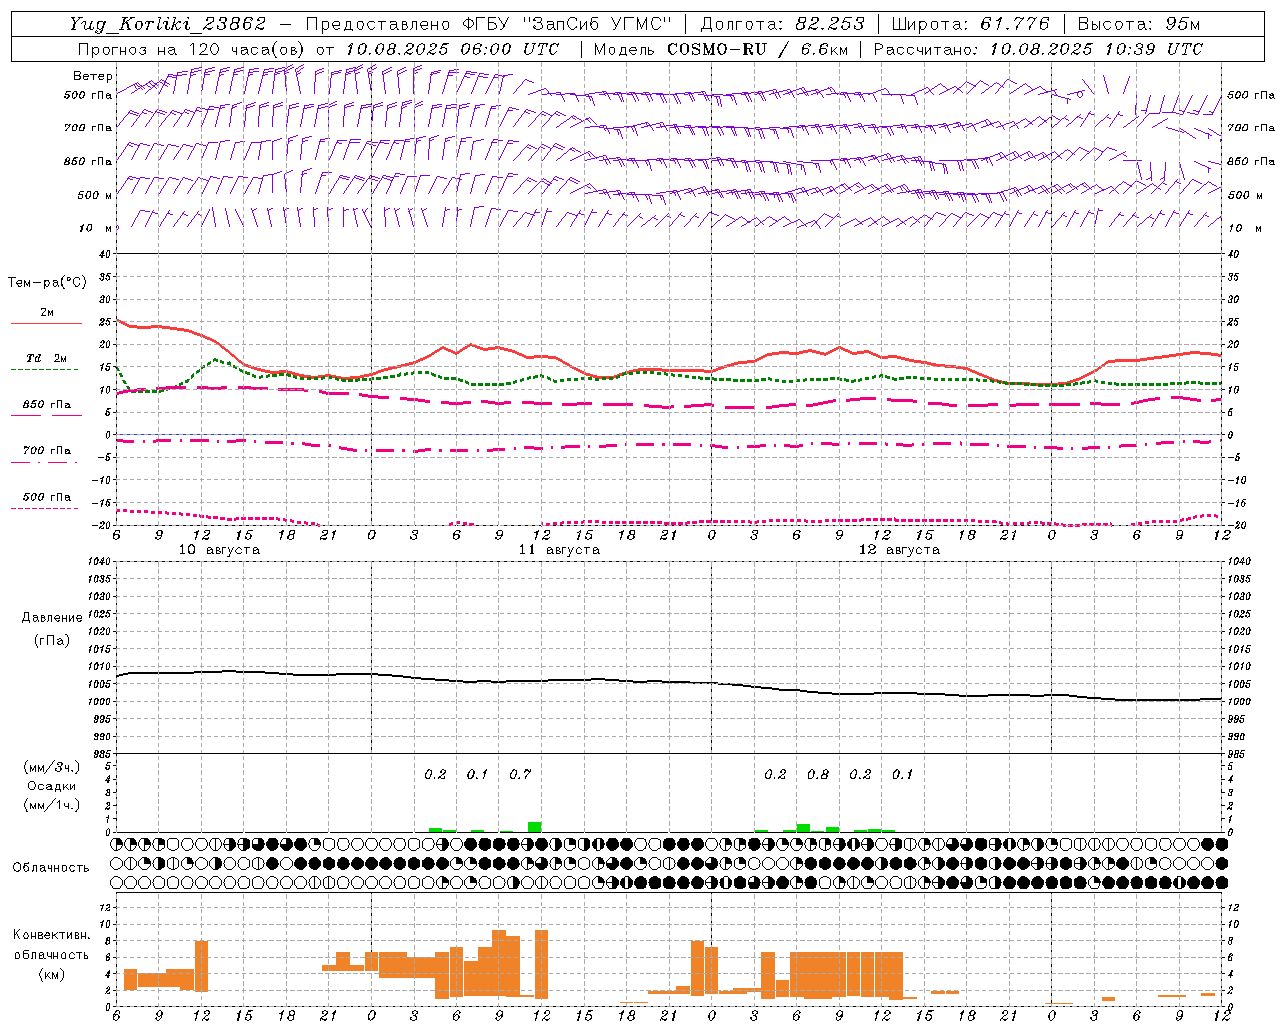Click the Td 2м legend label
The image size is (1280, 1024).
[46, 358]
